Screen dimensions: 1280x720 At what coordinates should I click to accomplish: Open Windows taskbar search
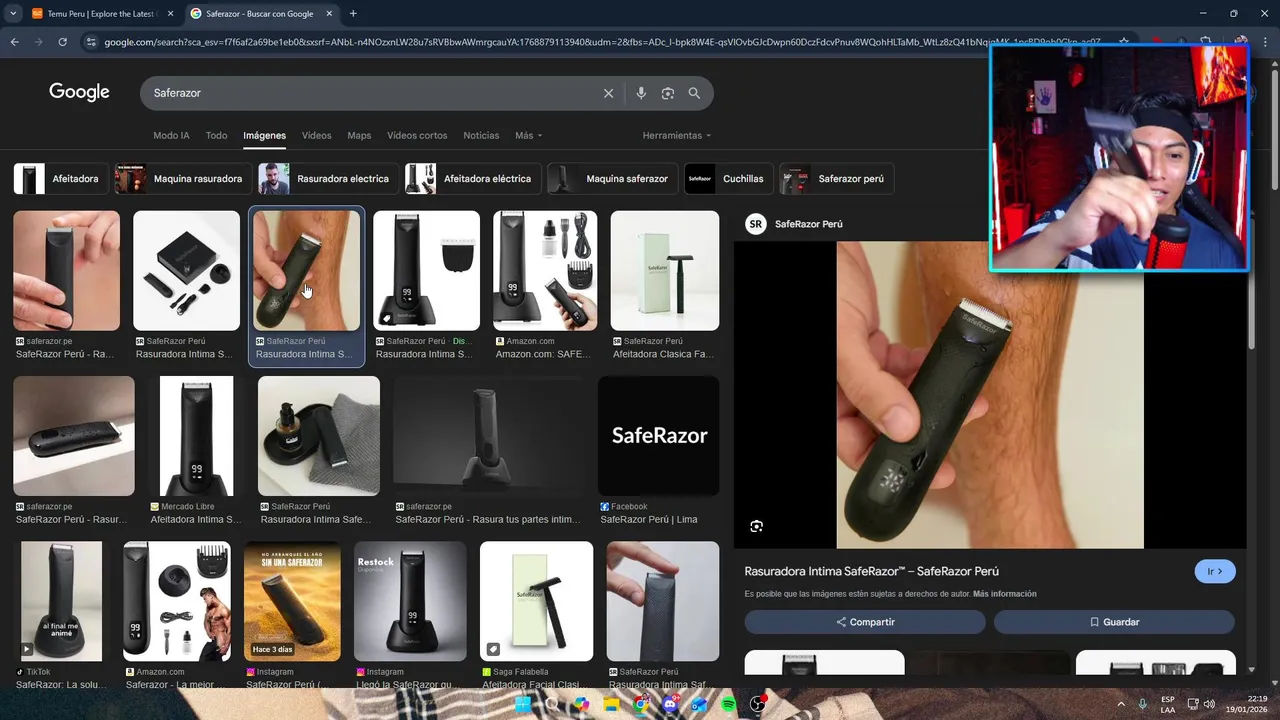pyautogui.click(x=551, y=704)
